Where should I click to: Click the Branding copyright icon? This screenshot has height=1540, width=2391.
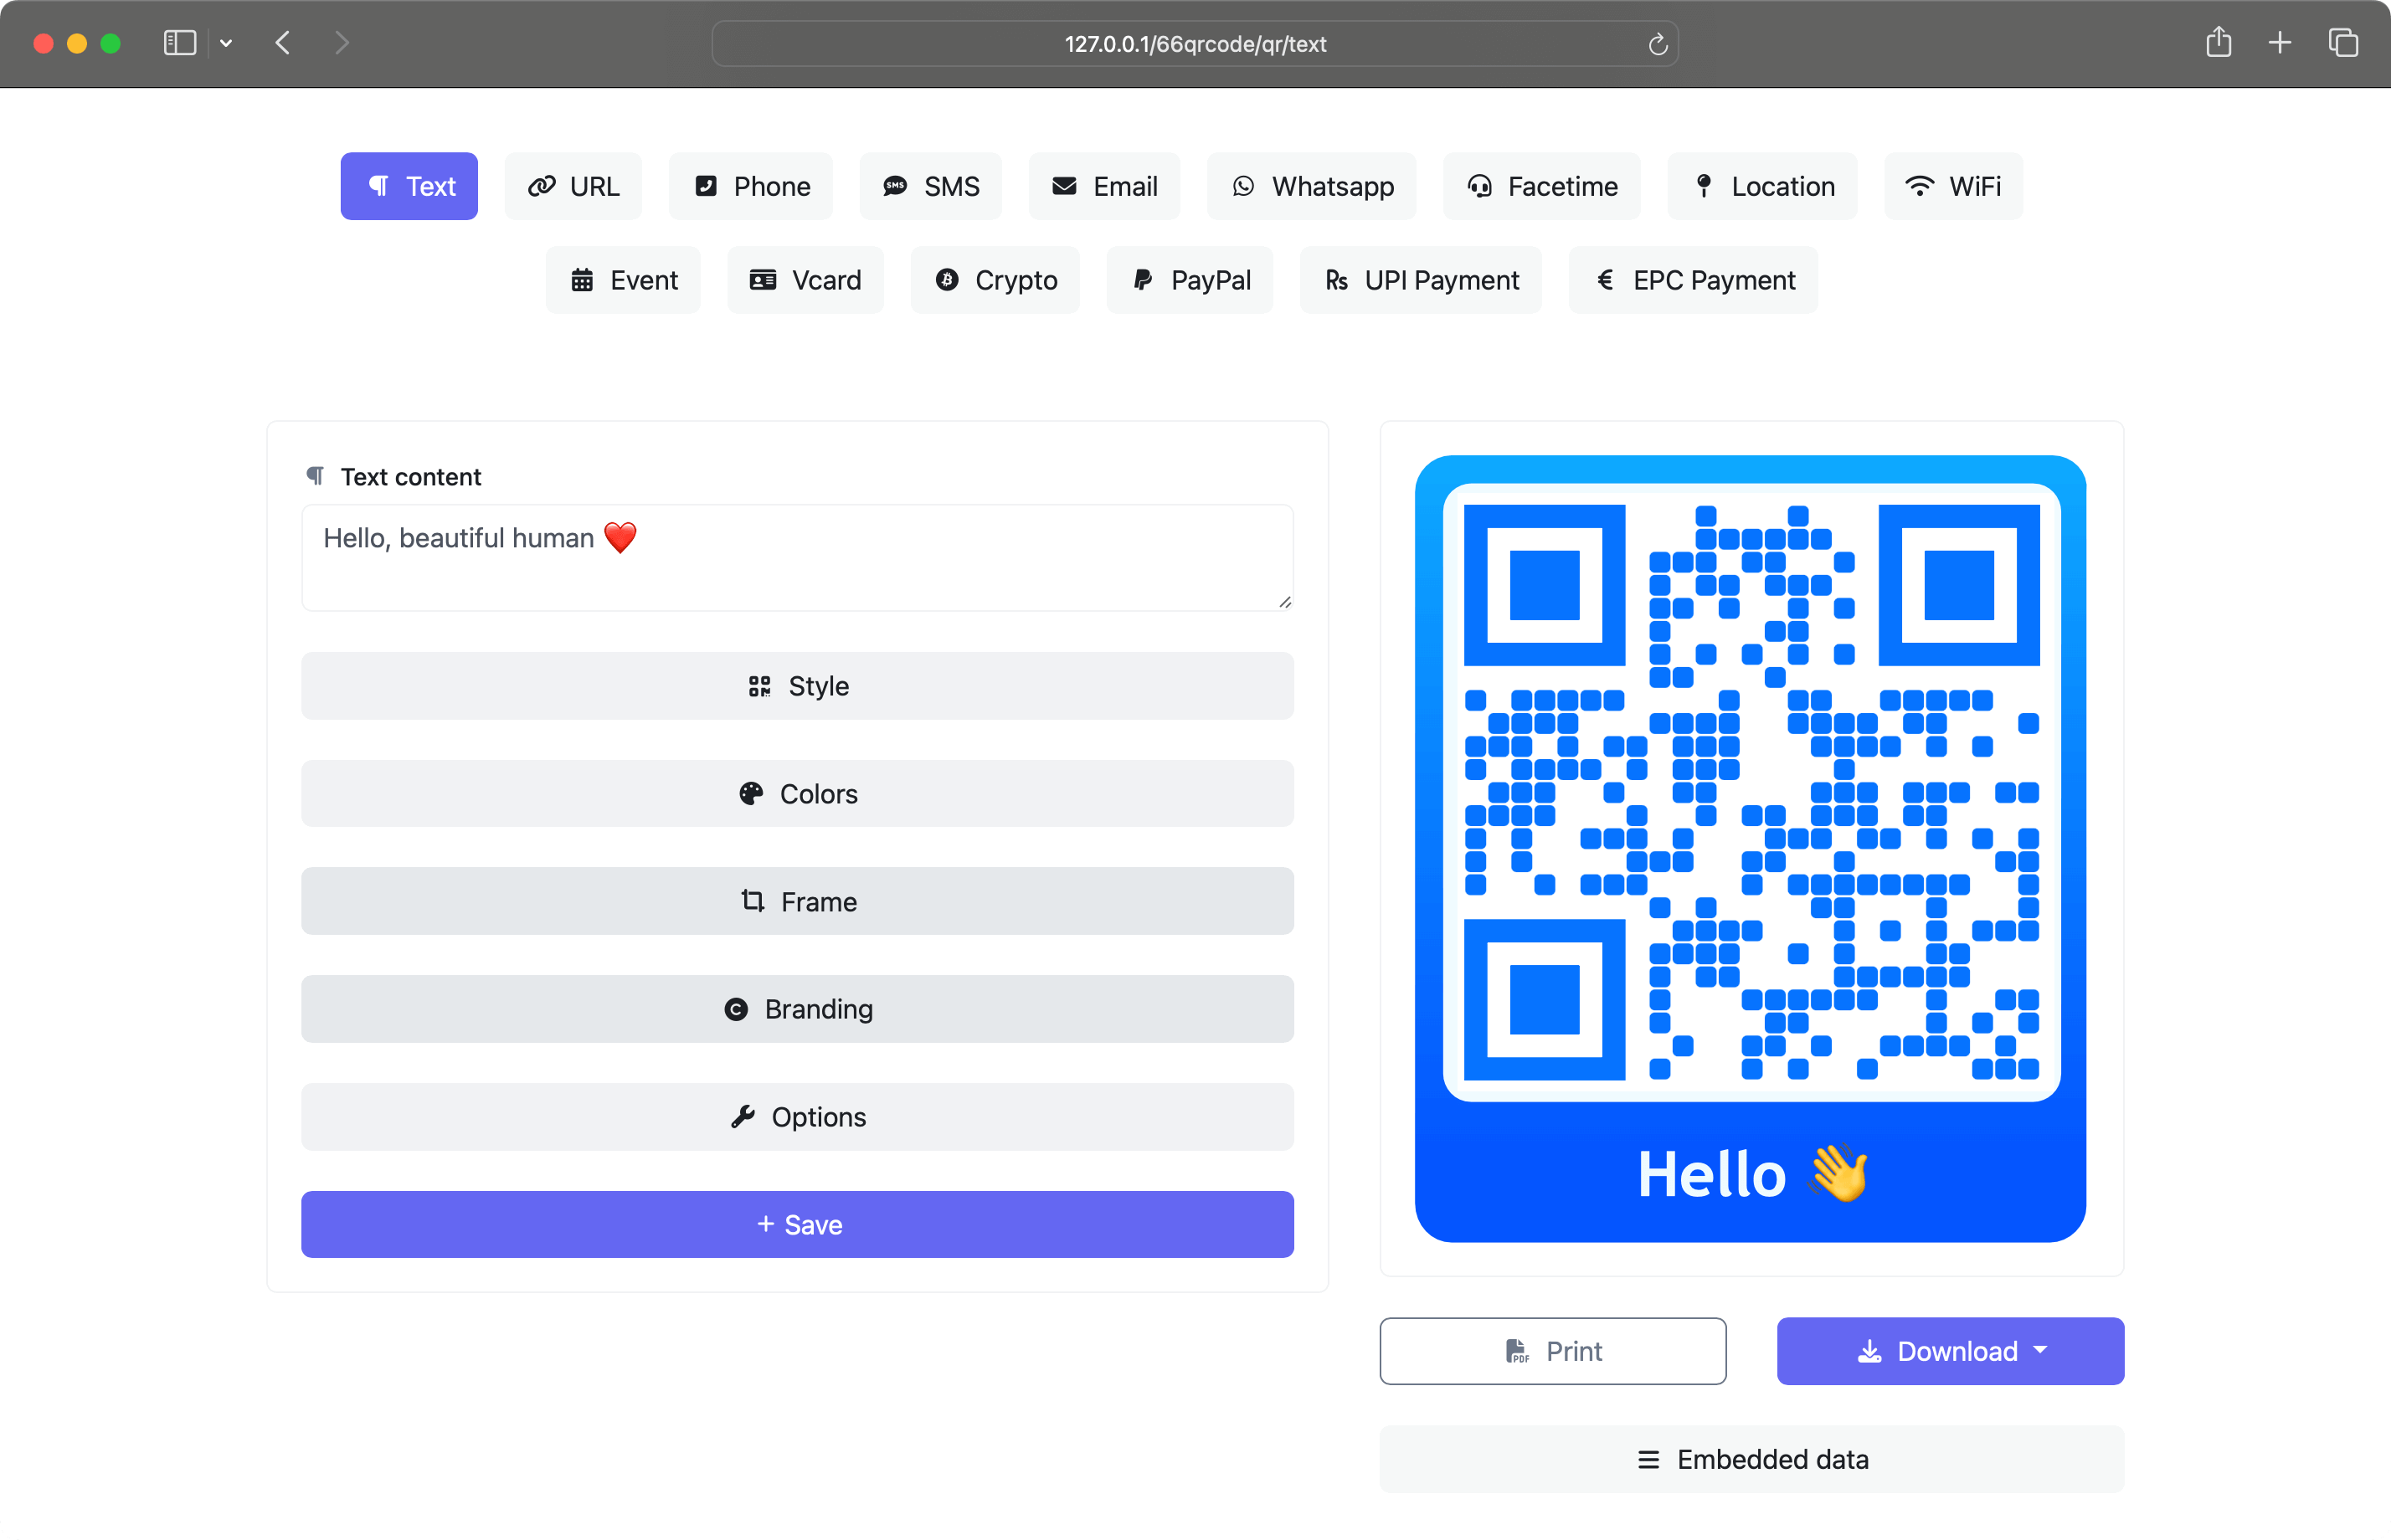coord(736,1010)
